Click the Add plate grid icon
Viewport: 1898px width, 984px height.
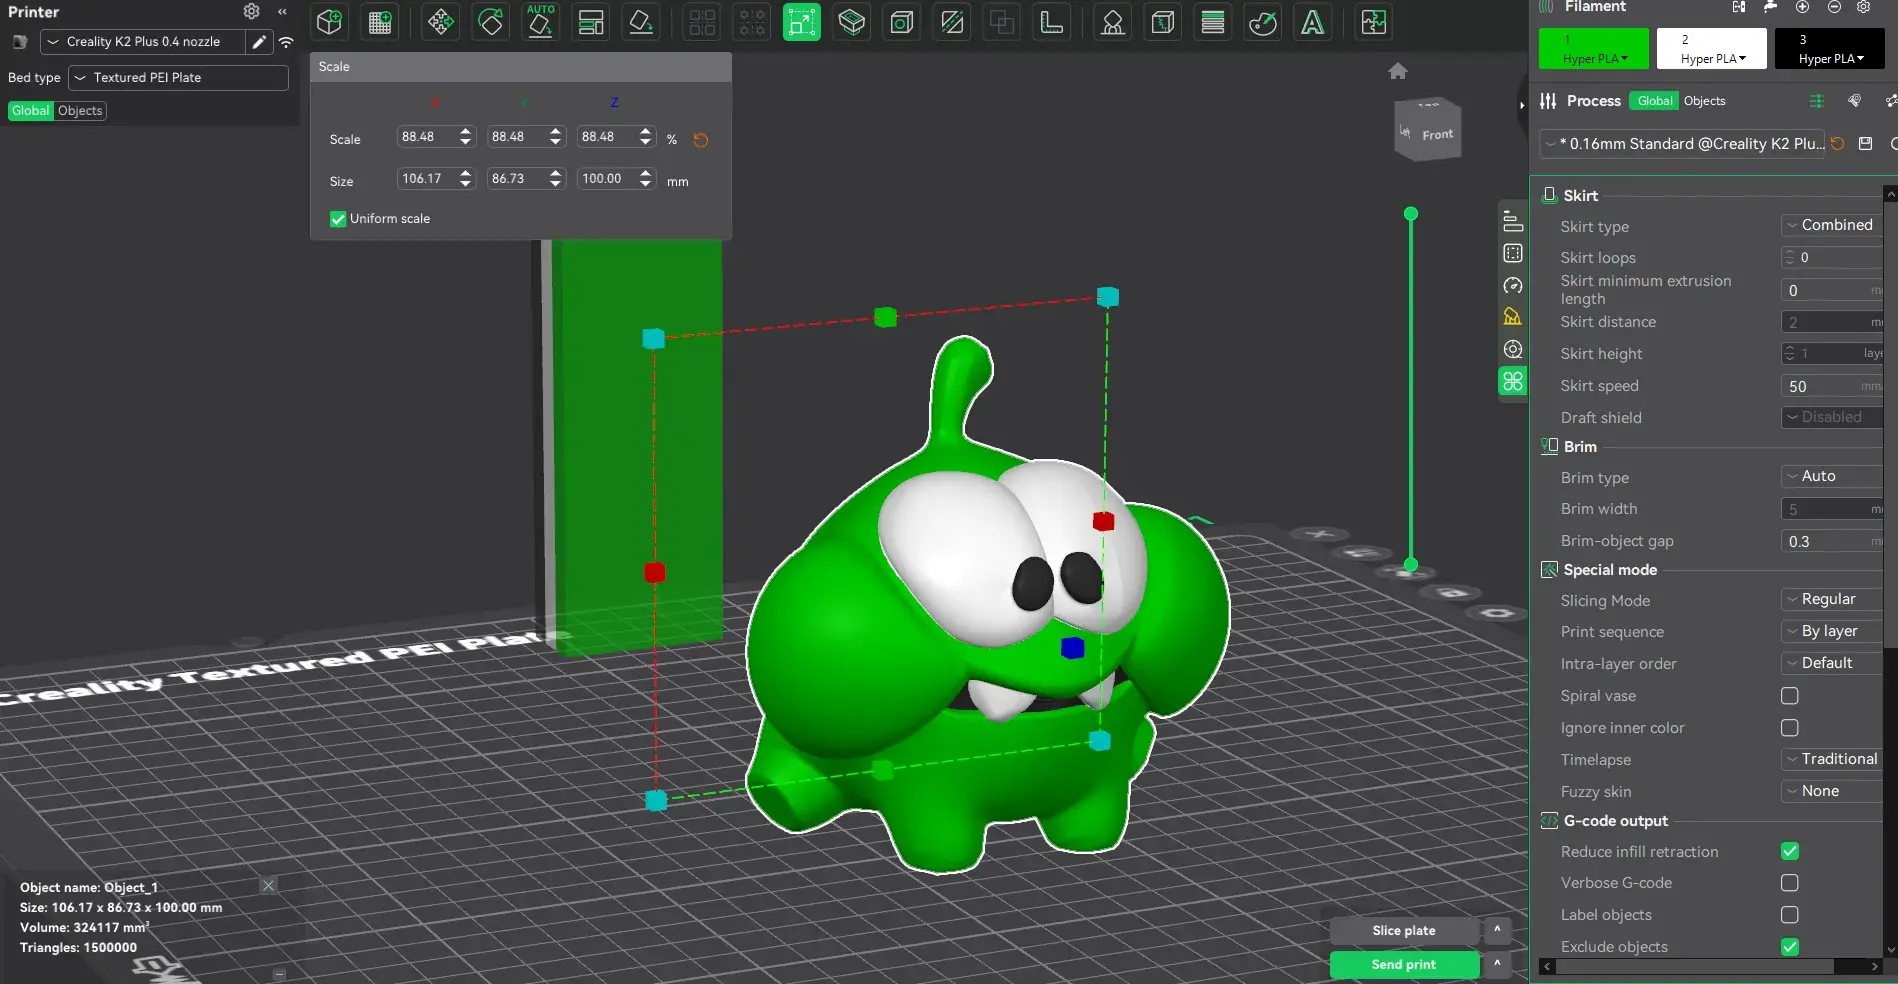[380, 22]
